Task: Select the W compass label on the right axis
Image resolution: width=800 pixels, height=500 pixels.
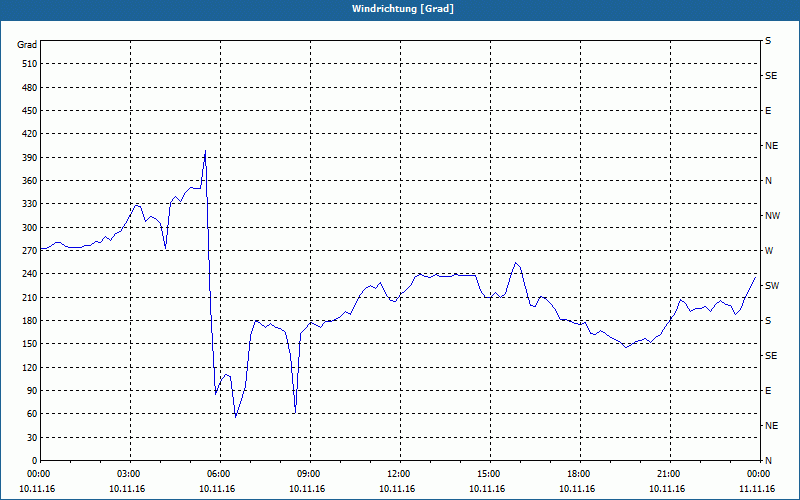Action: (x=768, y=251)
